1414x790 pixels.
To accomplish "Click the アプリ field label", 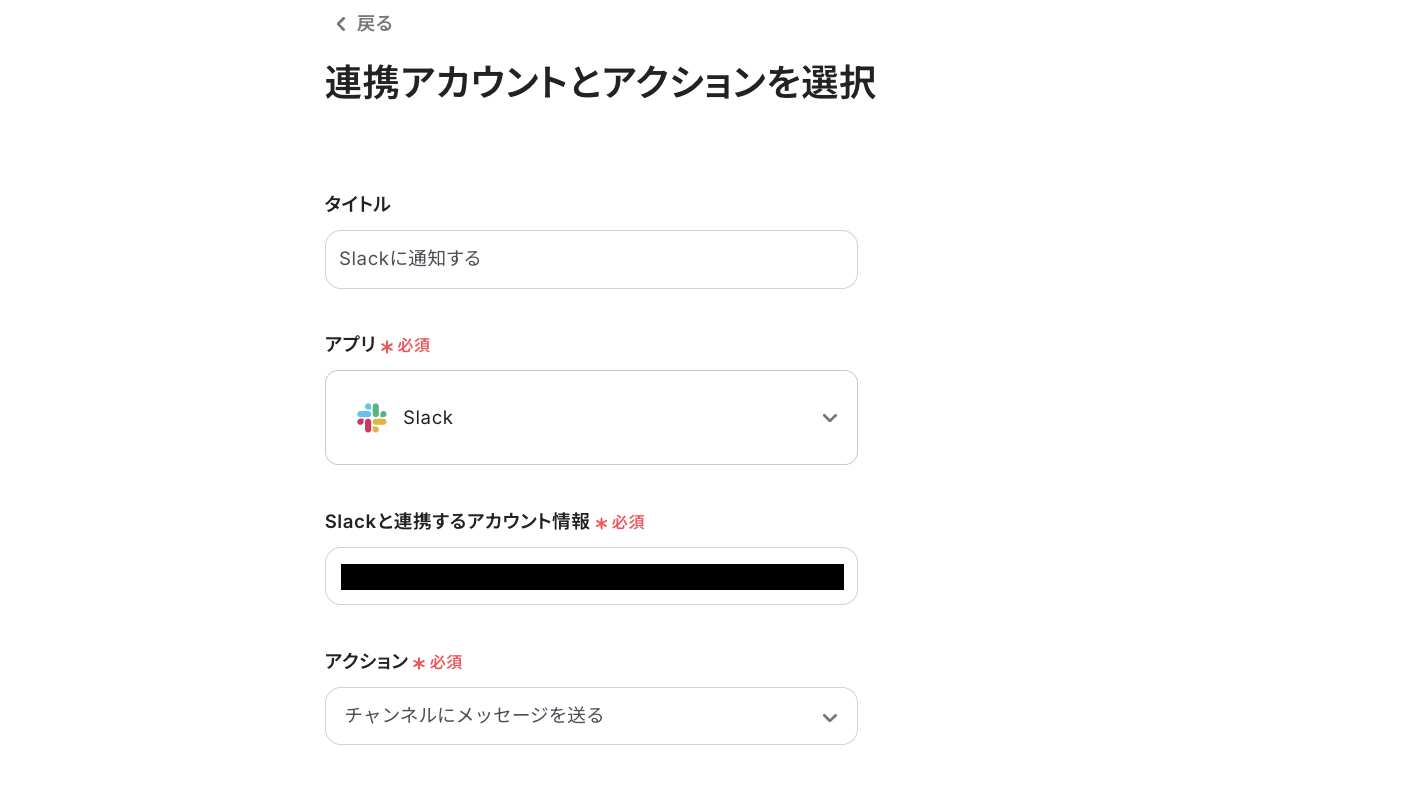I will (350, 344).
